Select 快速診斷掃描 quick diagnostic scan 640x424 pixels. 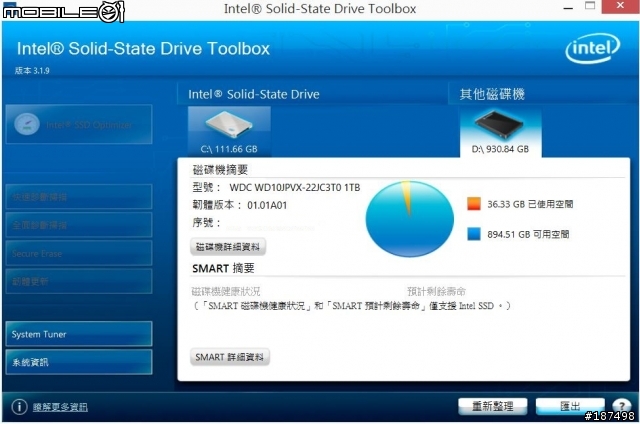[79, 197]
